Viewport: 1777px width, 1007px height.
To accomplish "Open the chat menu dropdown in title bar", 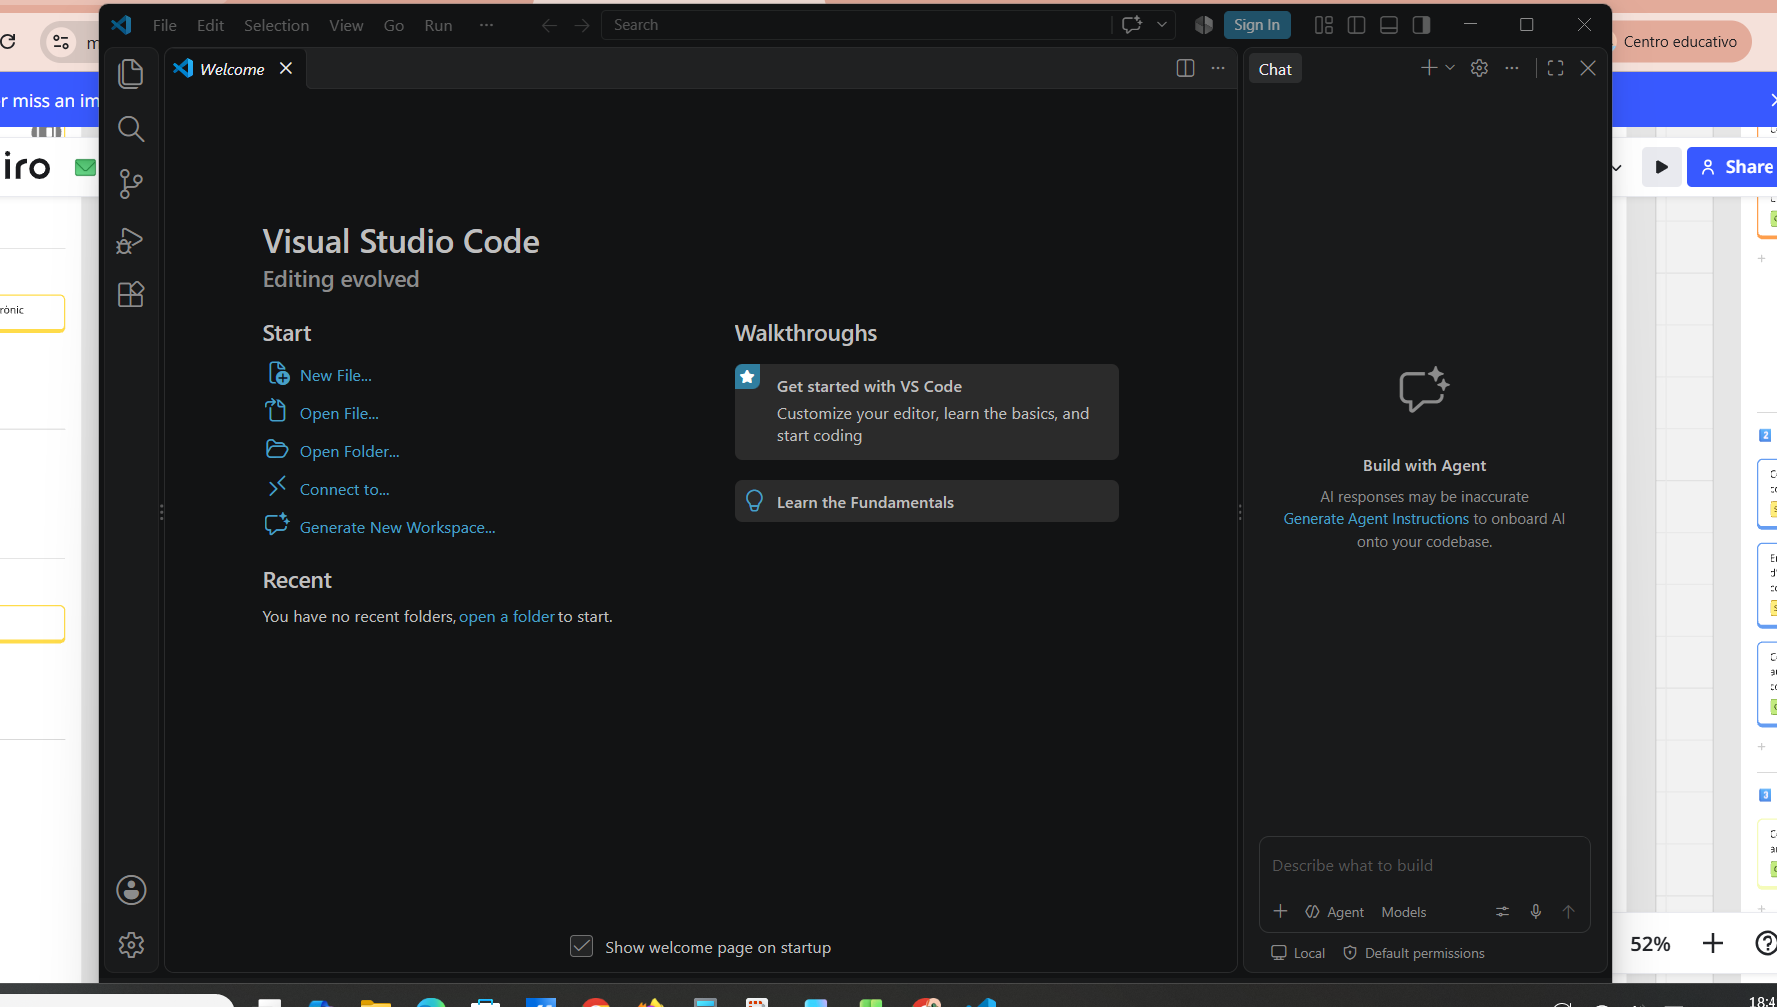I will click(1162, 25).
